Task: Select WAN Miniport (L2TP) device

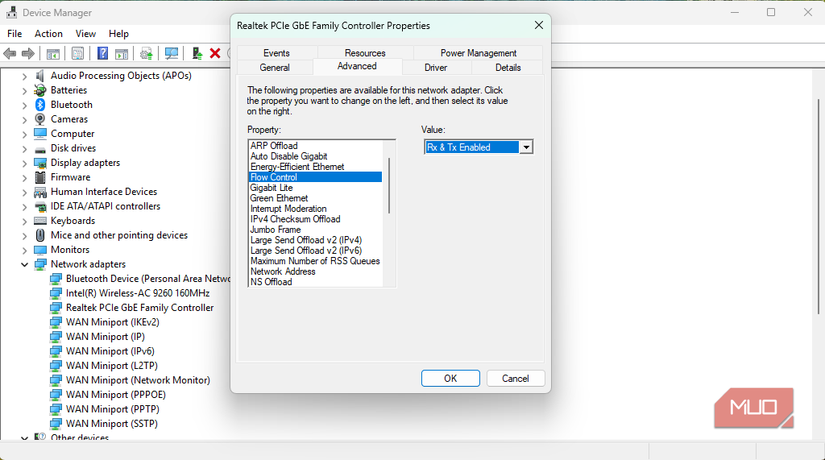Action: 112,365
